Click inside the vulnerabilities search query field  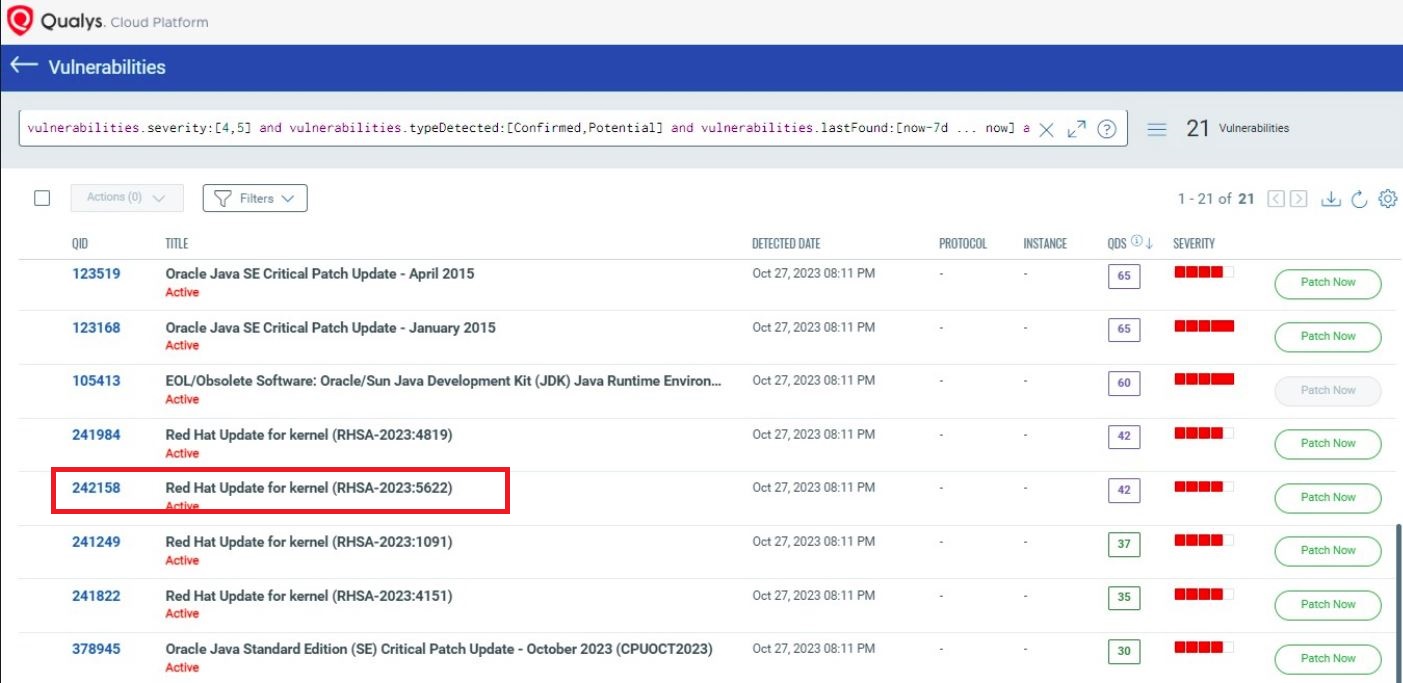pos(520,129)
